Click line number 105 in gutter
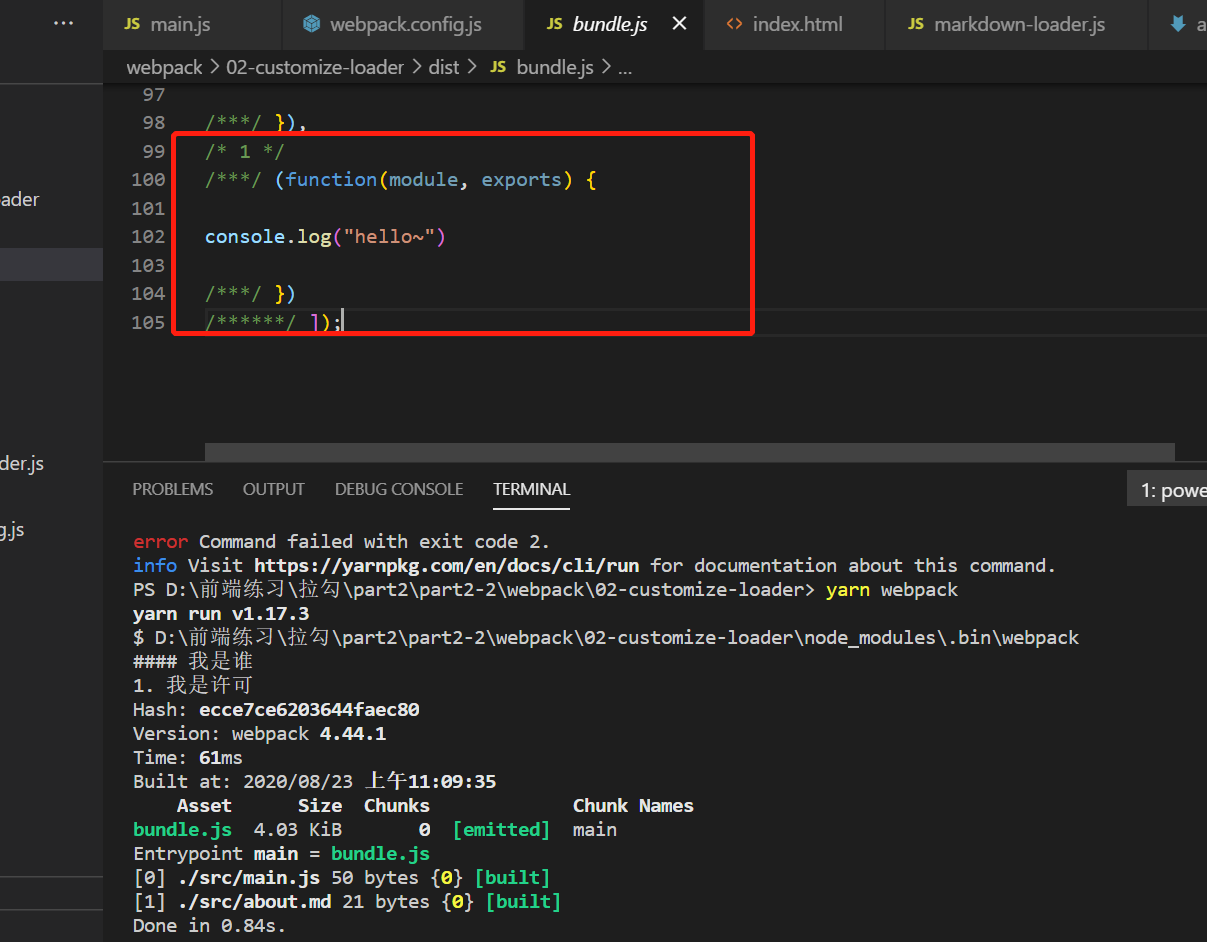Screen dimensions: 1207x942 149,322
